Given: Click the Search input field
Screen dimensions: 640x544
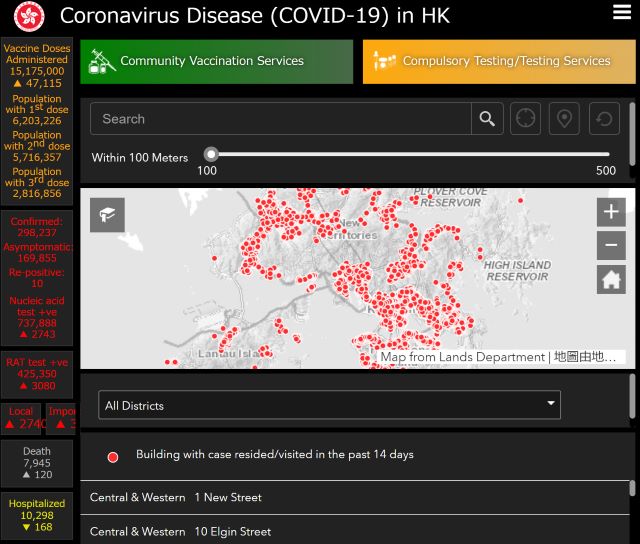Looking at the screenshot, I should click(280, 119).
